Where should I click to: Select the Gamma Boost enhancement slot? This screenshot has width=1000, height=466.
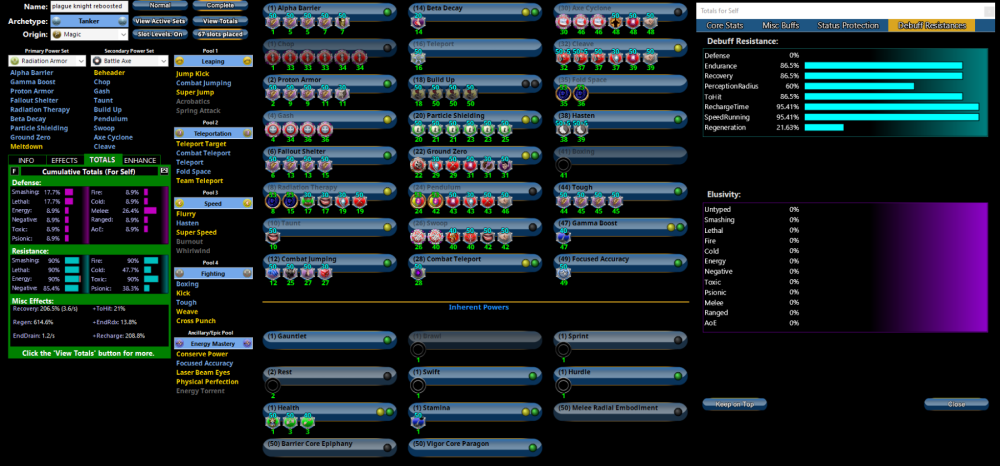pyautogui.click(x=564, y=237)
